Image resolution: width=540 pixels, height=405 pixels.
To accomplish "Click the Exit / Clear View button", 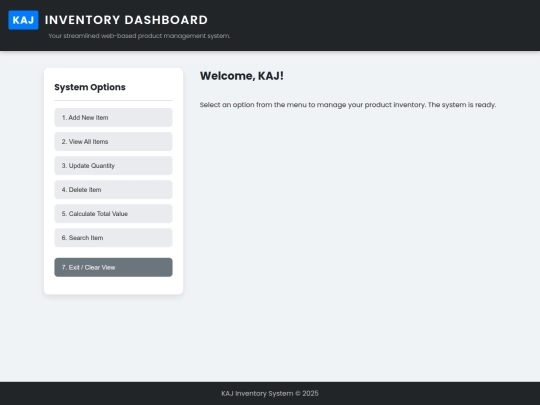I will [x=113, y=267].
